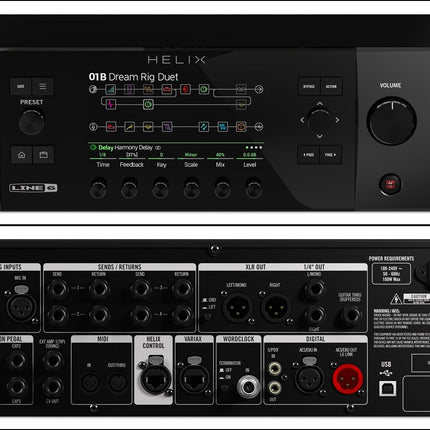Select the yellow diagonal block in bottom path

(x=129, y=127)
